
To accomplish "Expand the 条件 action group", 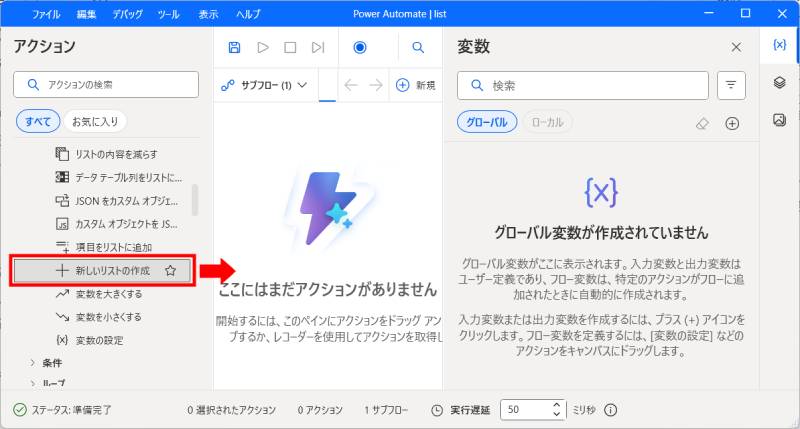I will [46, 363].
